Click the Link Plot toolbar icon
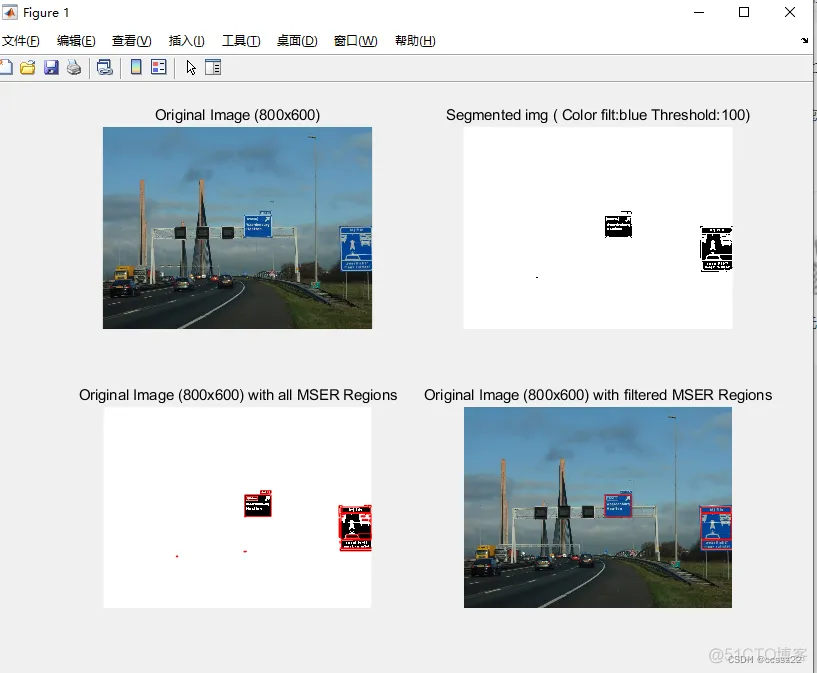 click(105, 67)
